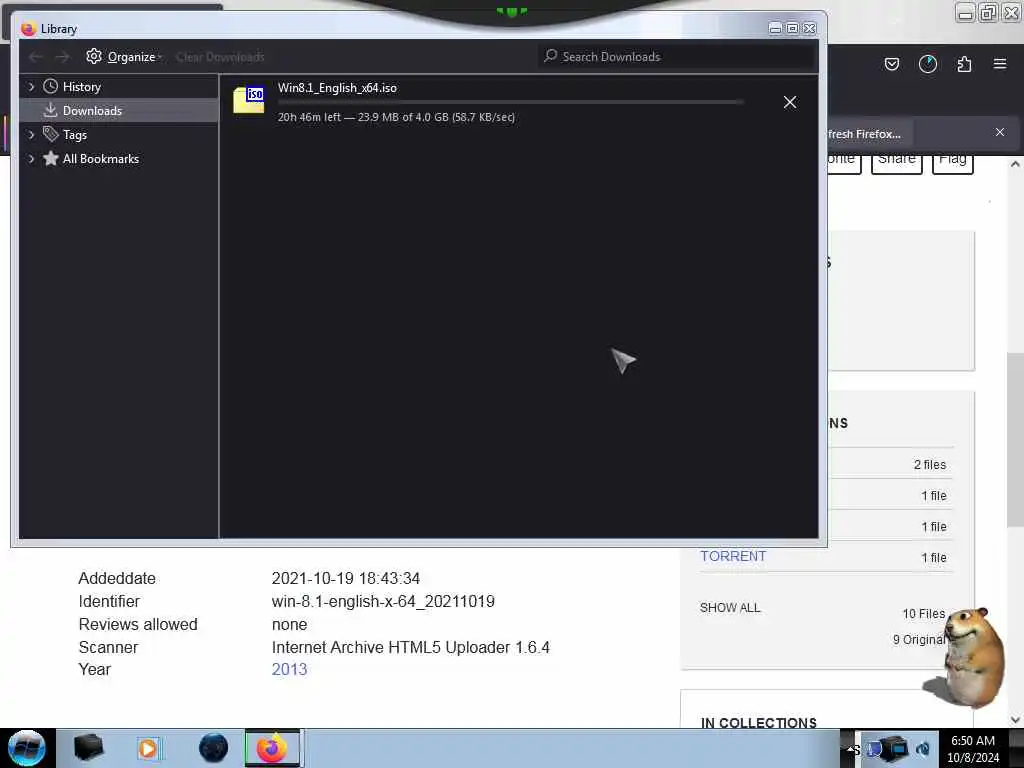
Task: Open the Firefox hamburger application menu
Action: (x=1000, y=64)
